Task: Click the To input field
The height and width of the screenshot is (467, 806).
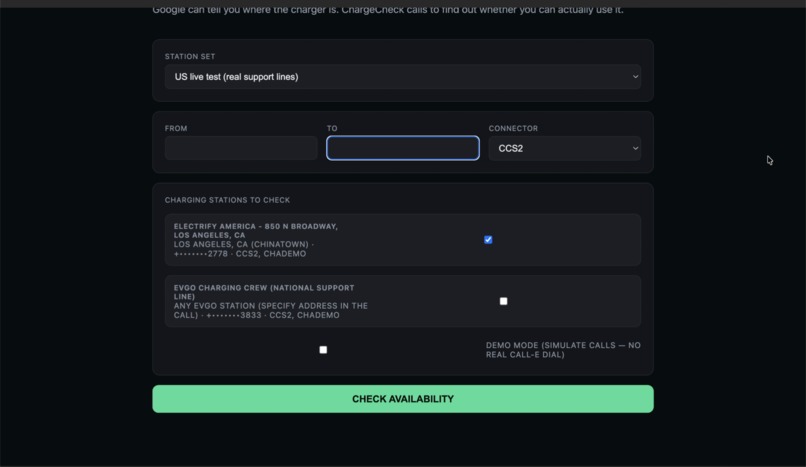Action: 402,148
